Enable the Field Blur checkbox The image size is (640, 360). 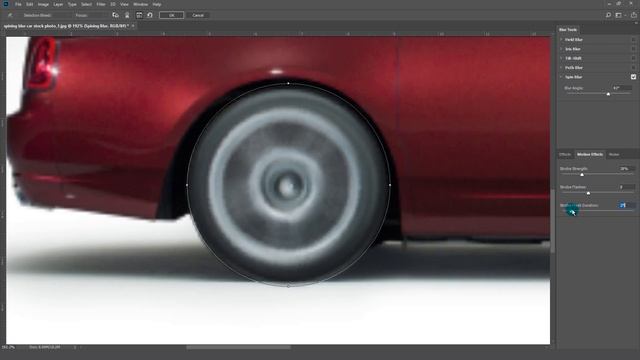633,40
